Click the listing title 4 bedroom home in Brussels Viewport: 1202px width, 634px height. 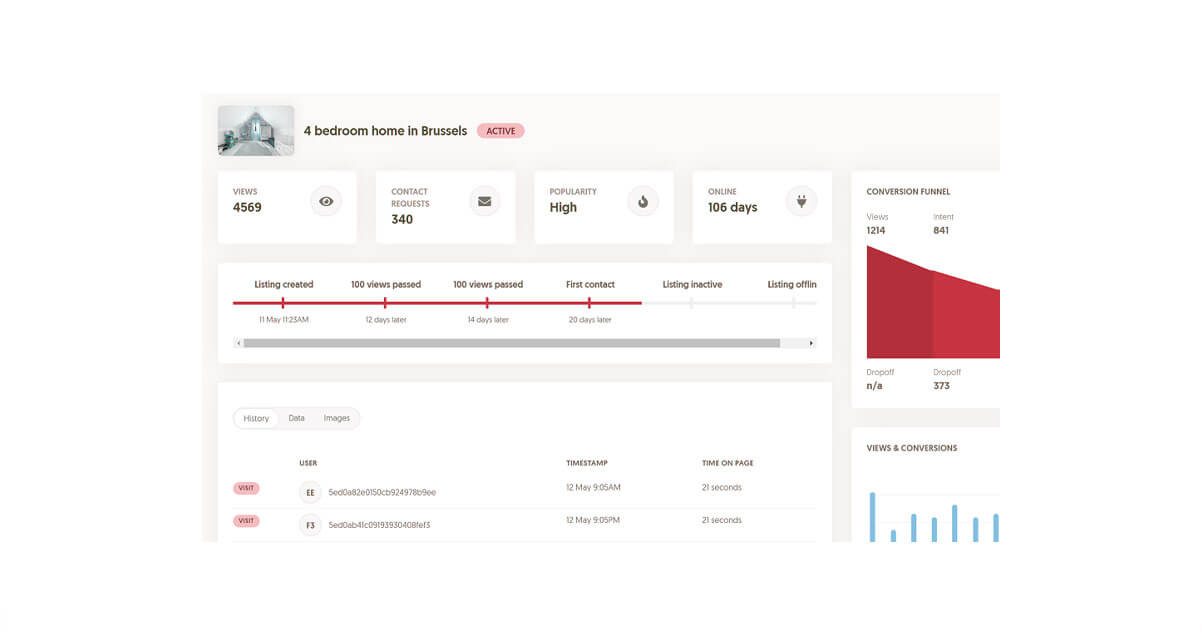[x=385, y=131]
